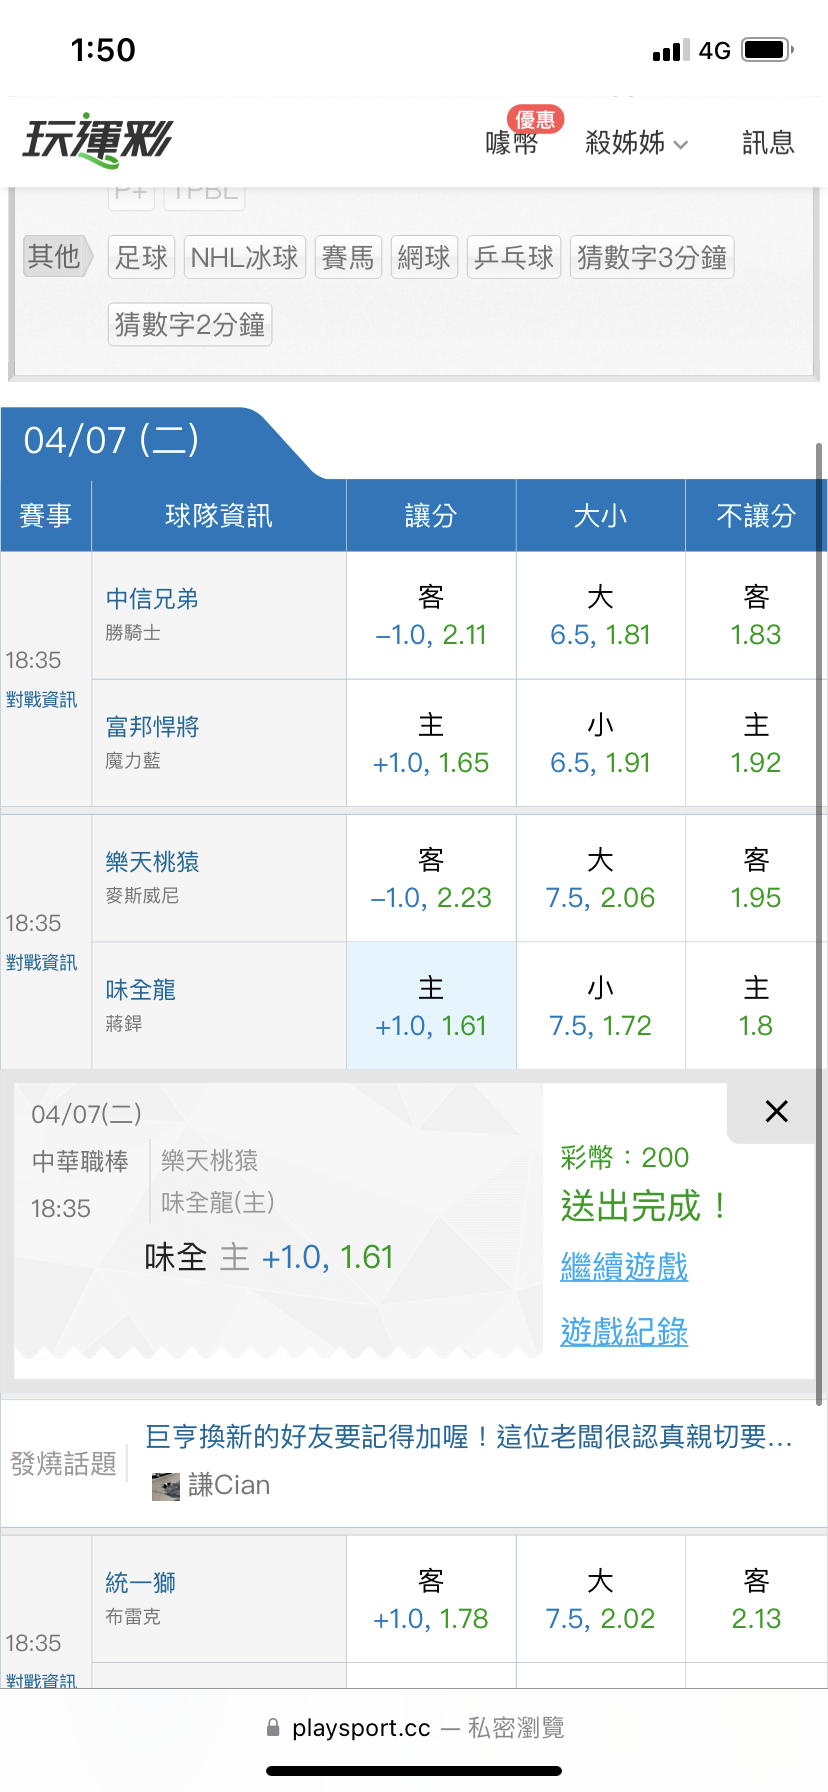828x1792 pixels.
Task: Open 猜數字3分鐘 game
Action: (x=652, y=257)
